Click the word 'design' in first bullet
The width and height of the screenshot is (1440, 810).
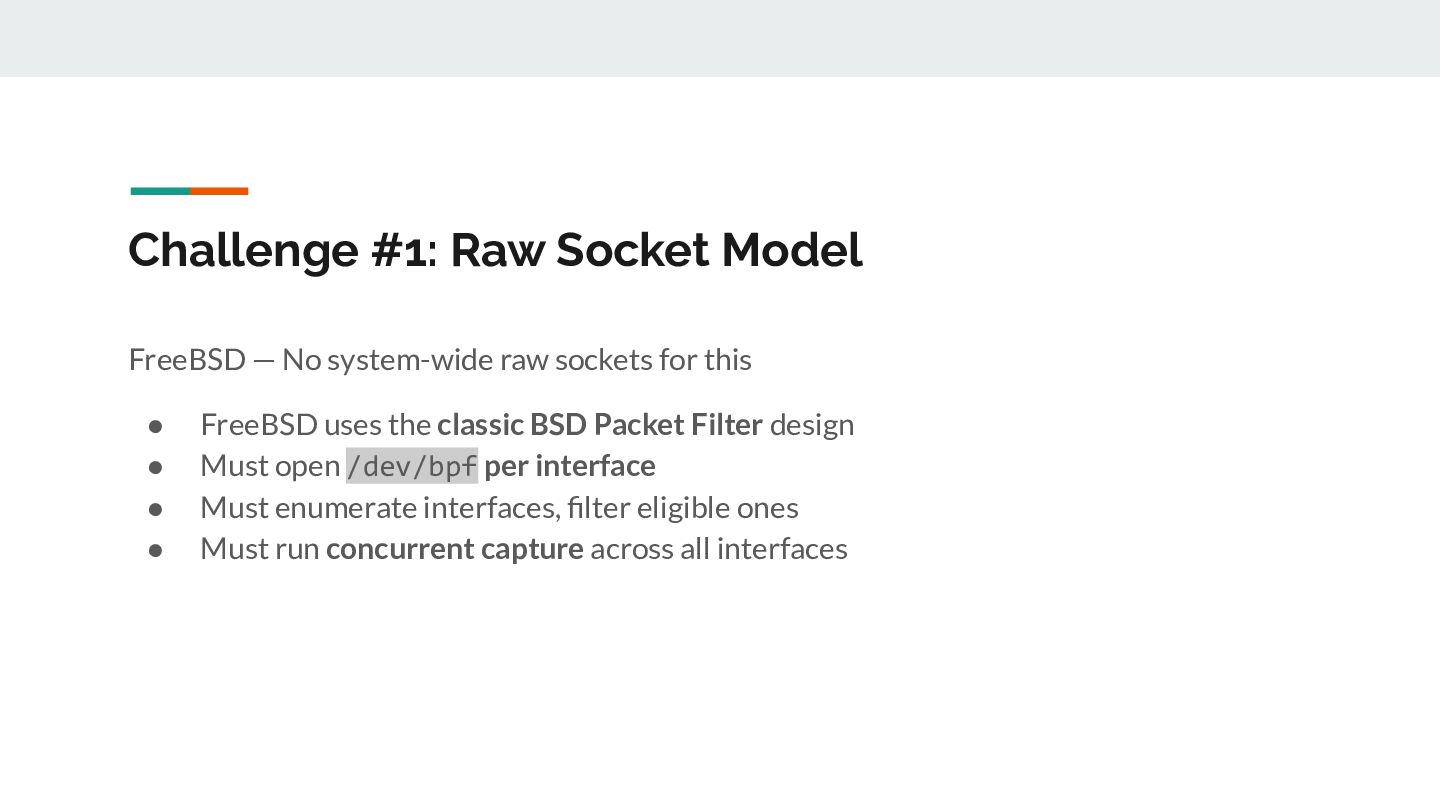pyautogui.click(x=812, y=424)
